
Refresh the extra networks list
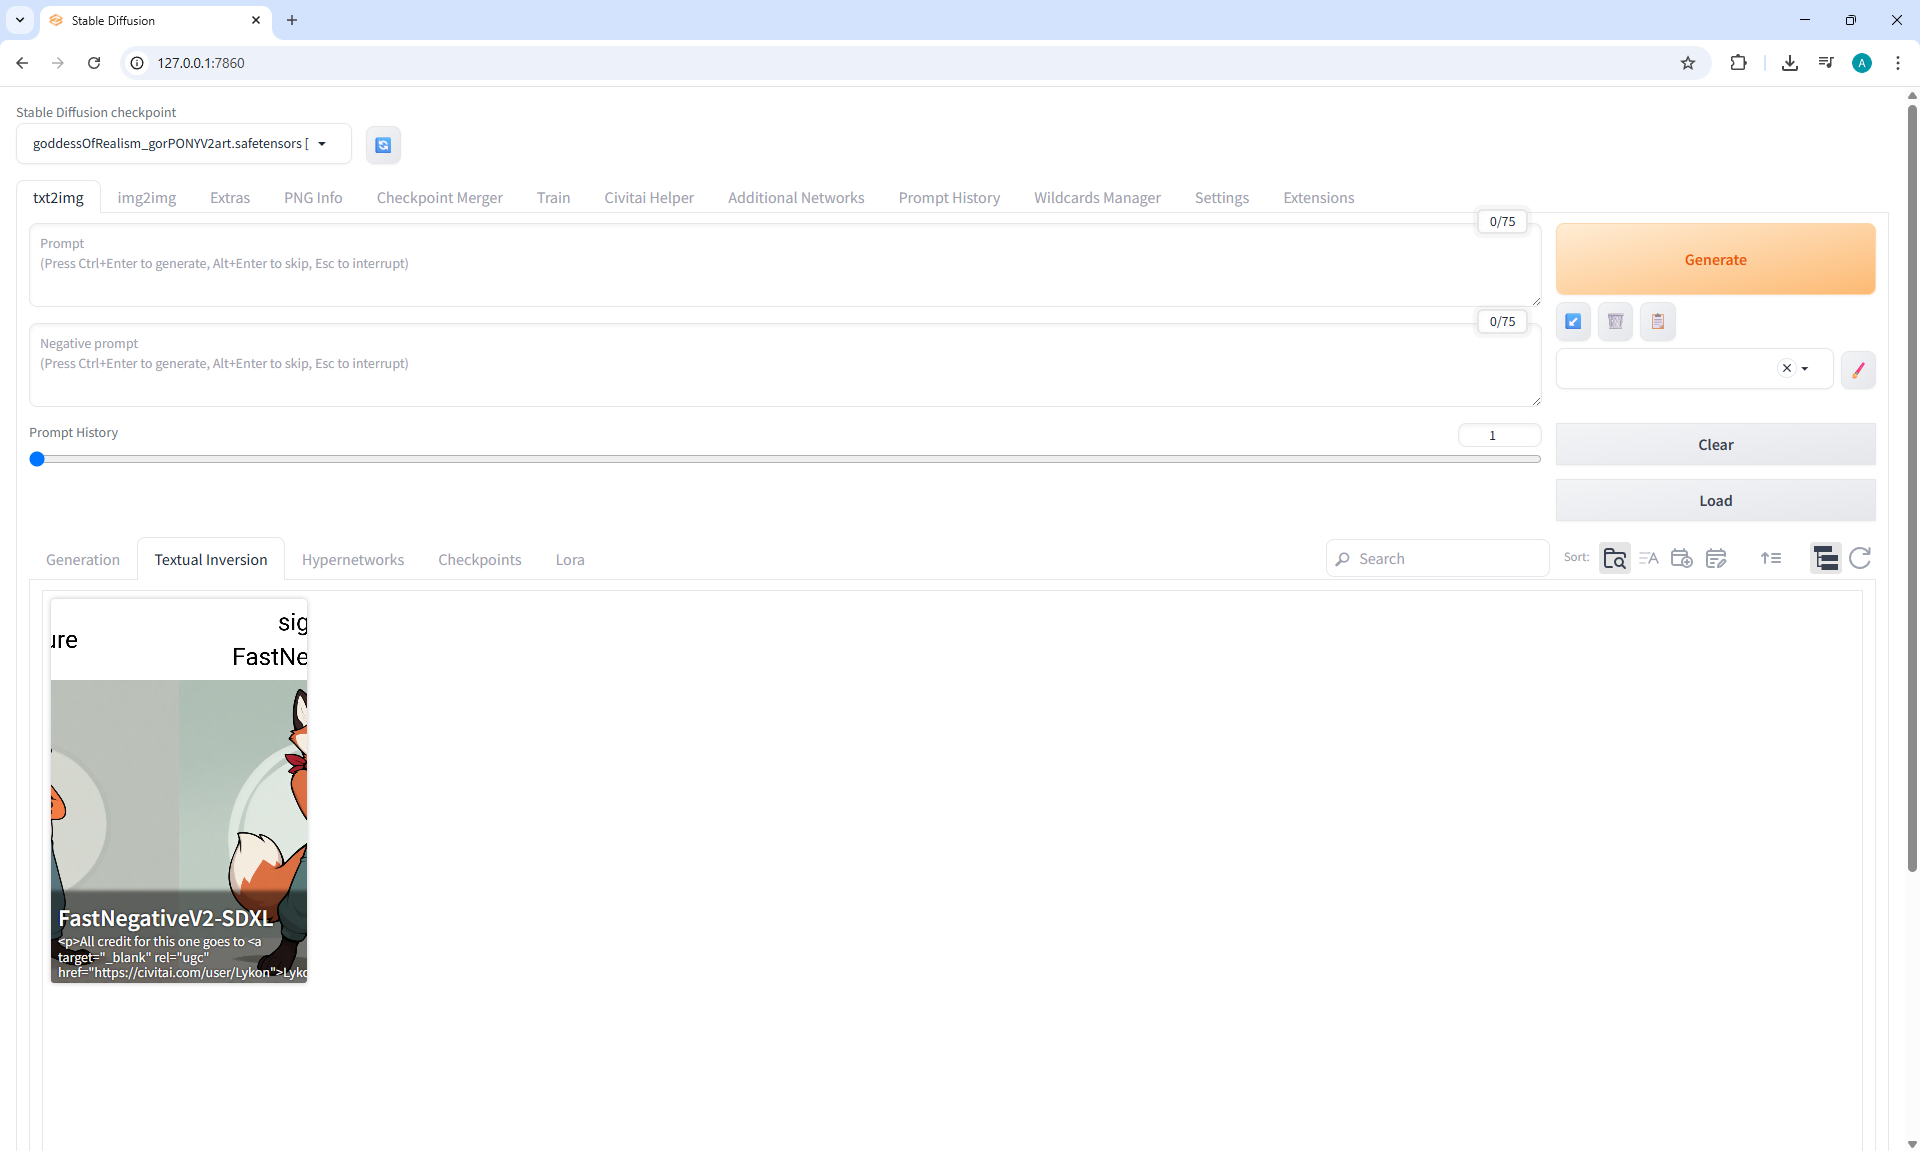pyautogui.click(x=1860, y=558)
